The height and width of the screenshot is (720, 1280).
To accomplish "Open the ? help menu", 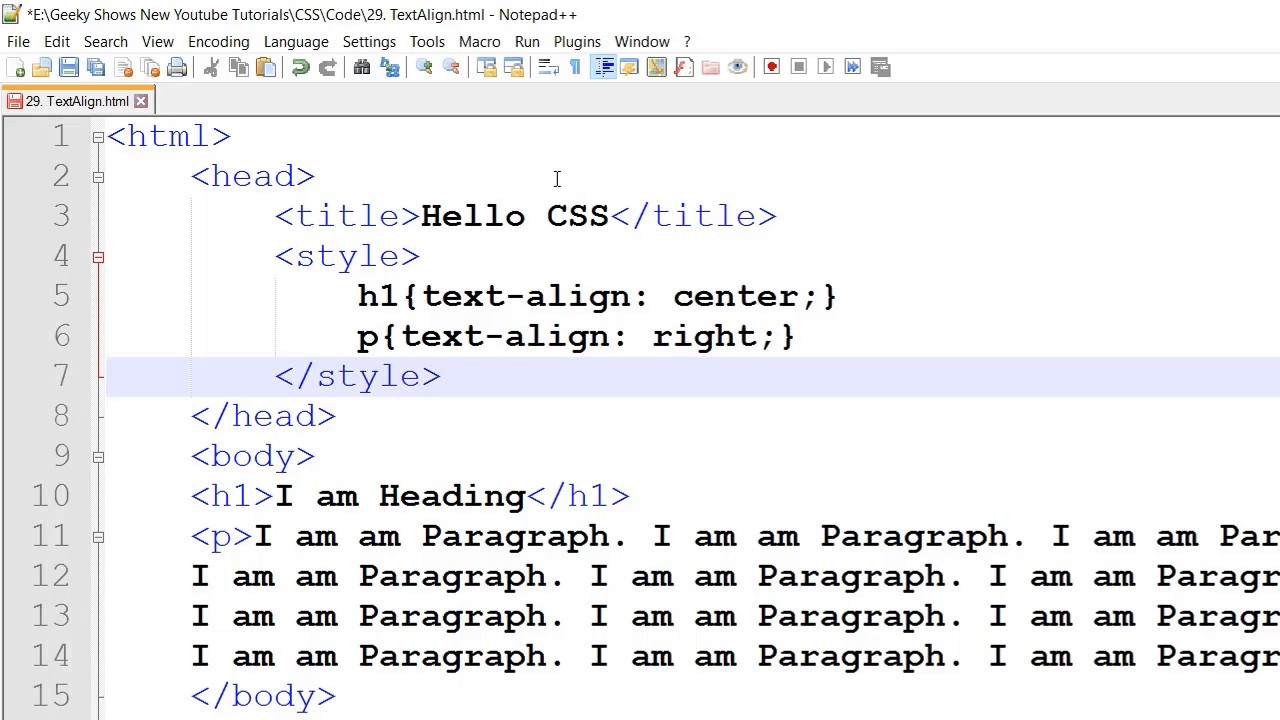I will tap(687, 42).
